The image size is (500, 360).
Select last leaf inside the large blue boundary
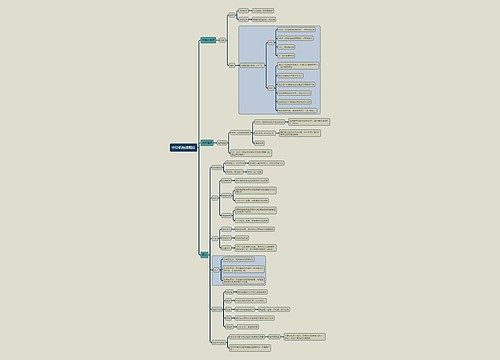[297, 110]
